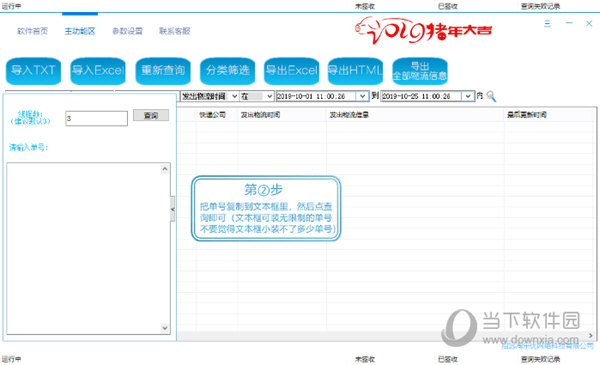Click the text area scroll-down arrow
The image size is (600, 365).
165,328
